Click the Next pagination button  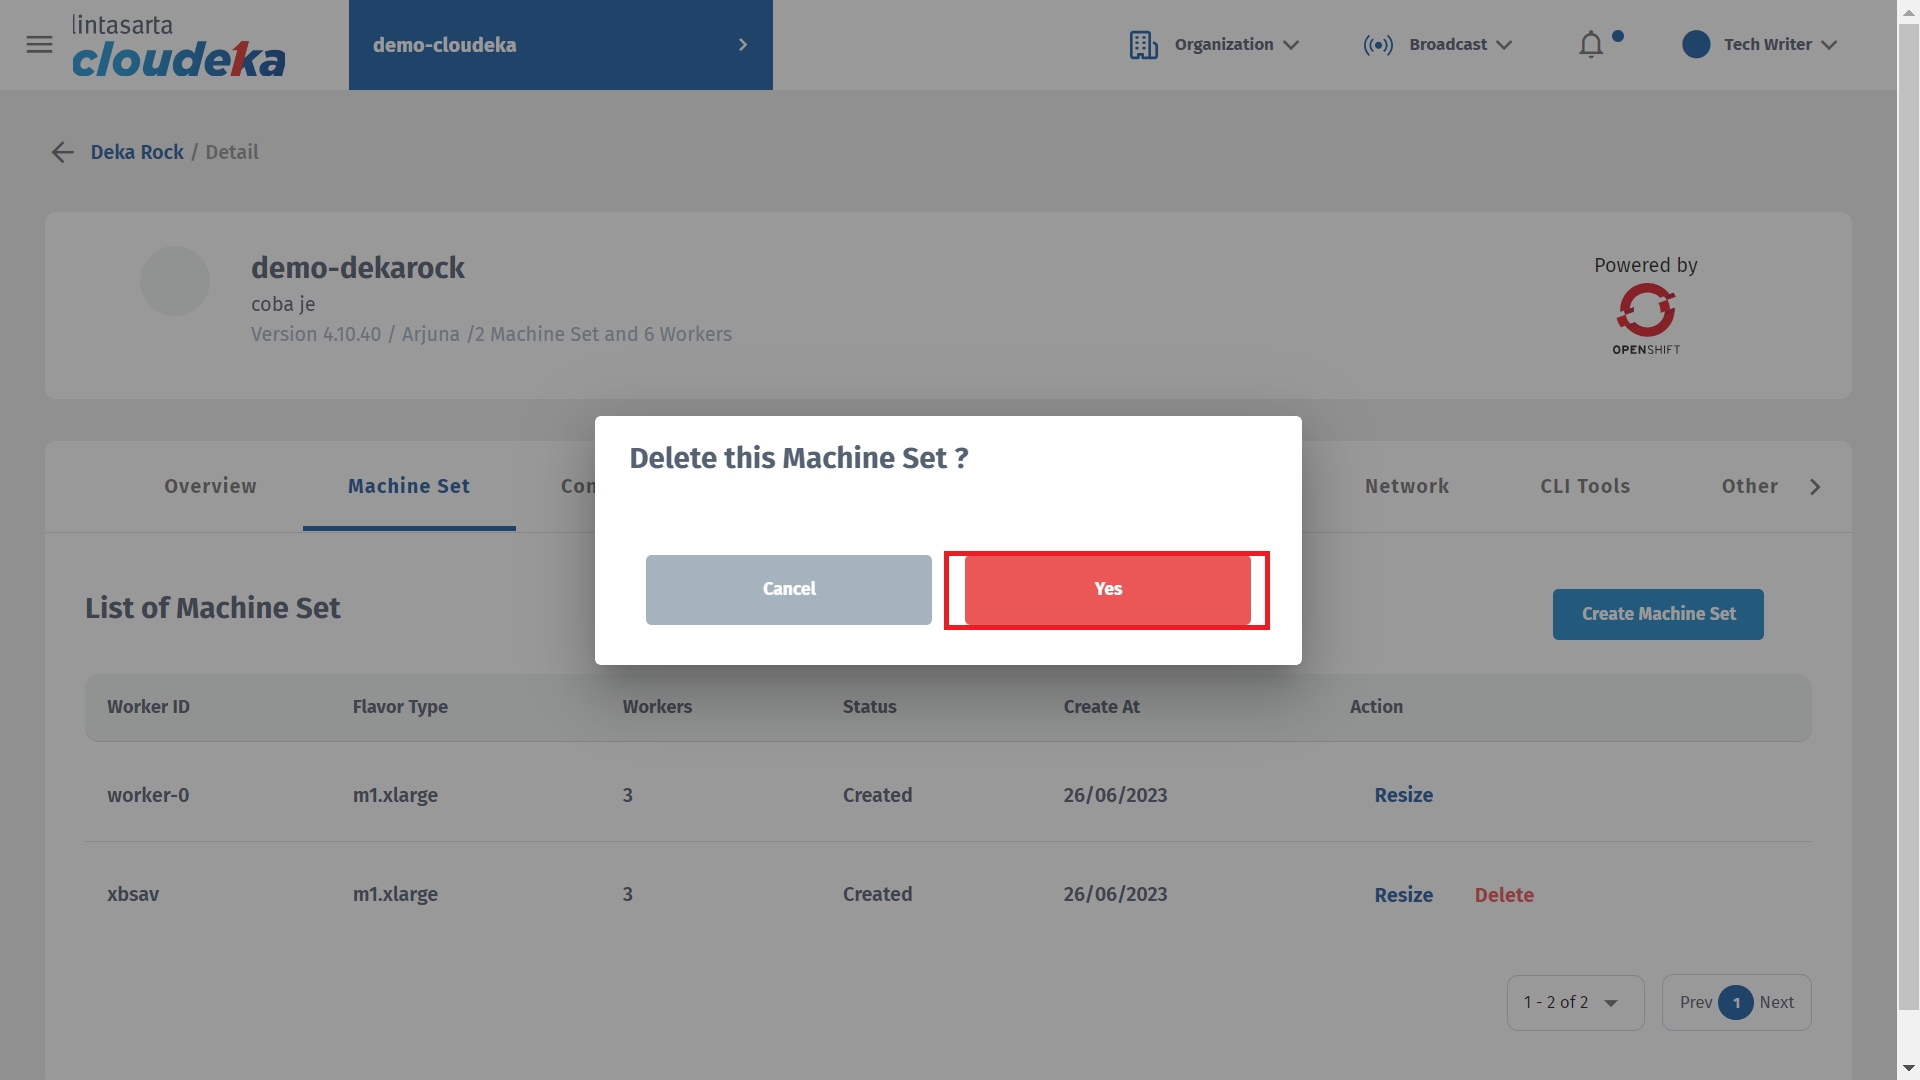(x=1776, y=1002)
